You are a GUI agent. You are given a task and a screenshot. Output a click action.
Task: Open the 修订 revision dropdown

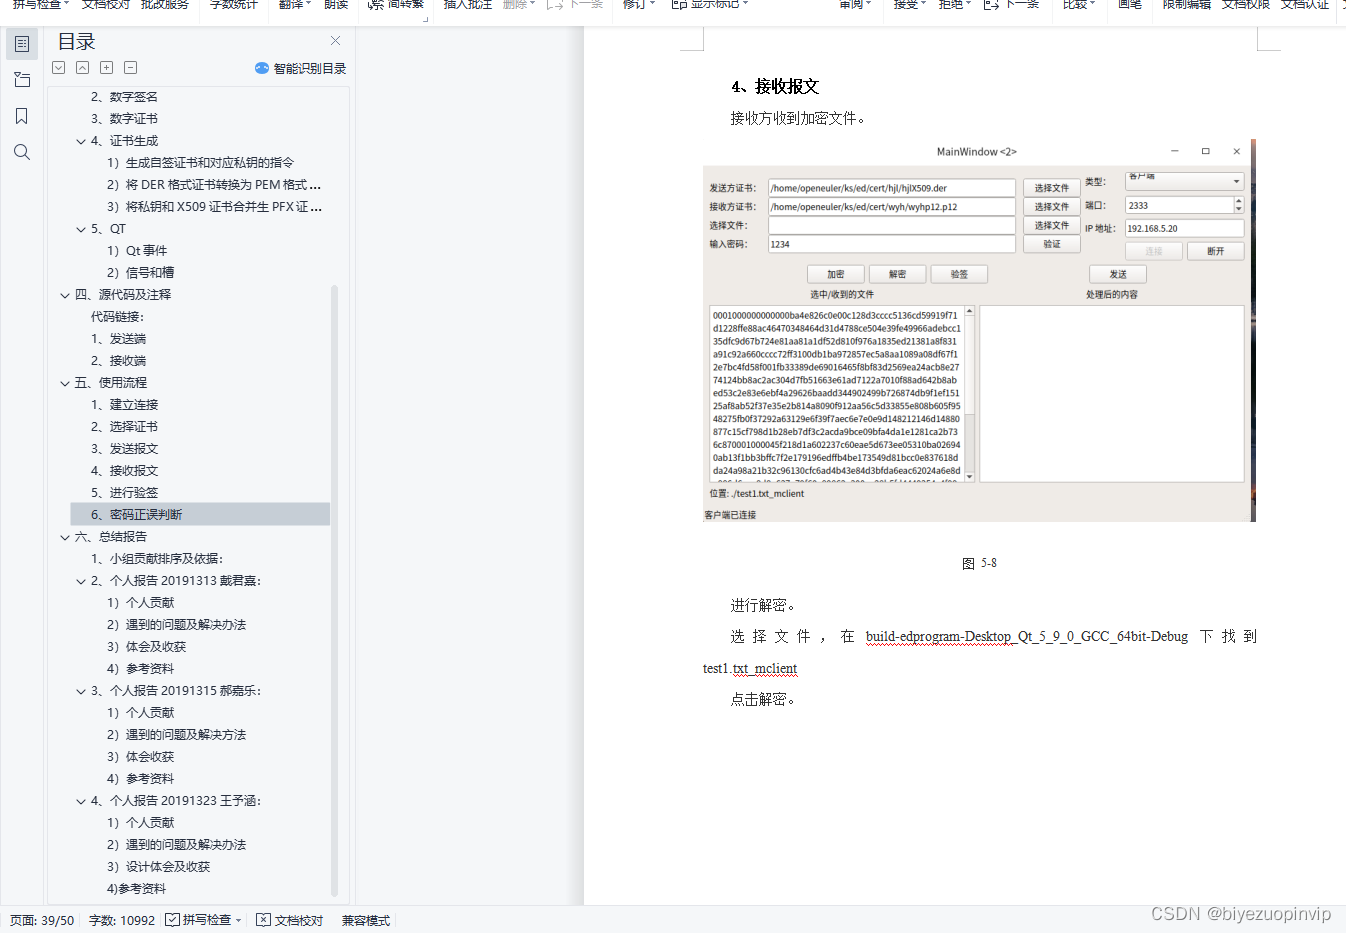[x=637, y=4]
